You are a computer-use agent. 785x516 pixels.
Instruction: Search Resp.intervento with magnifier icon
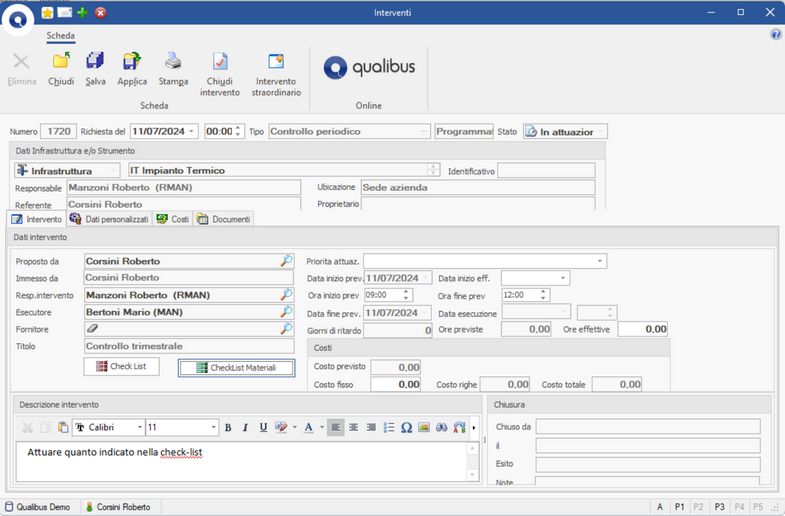click(x=286, y=295)
